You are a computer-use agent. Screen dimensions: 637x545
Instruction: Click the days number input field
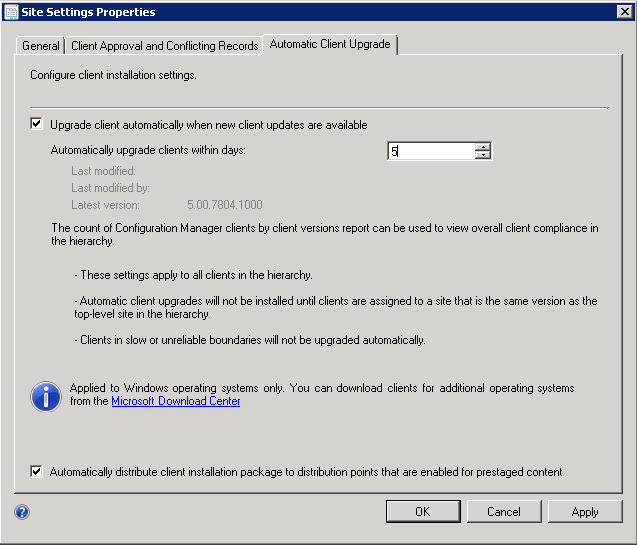pyautogui.click(x=431, y=151)
